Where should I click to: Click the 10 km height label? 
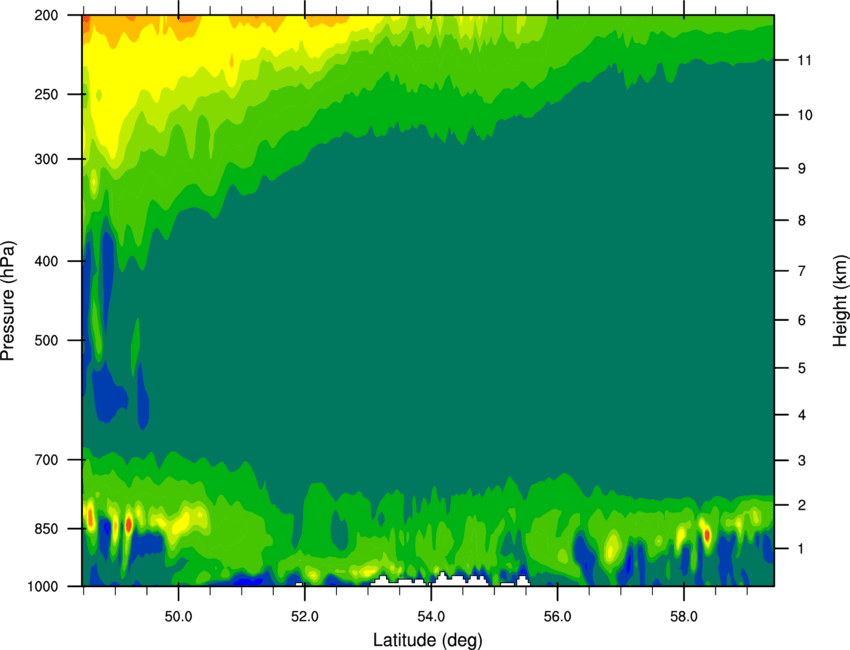coord(805,115)
